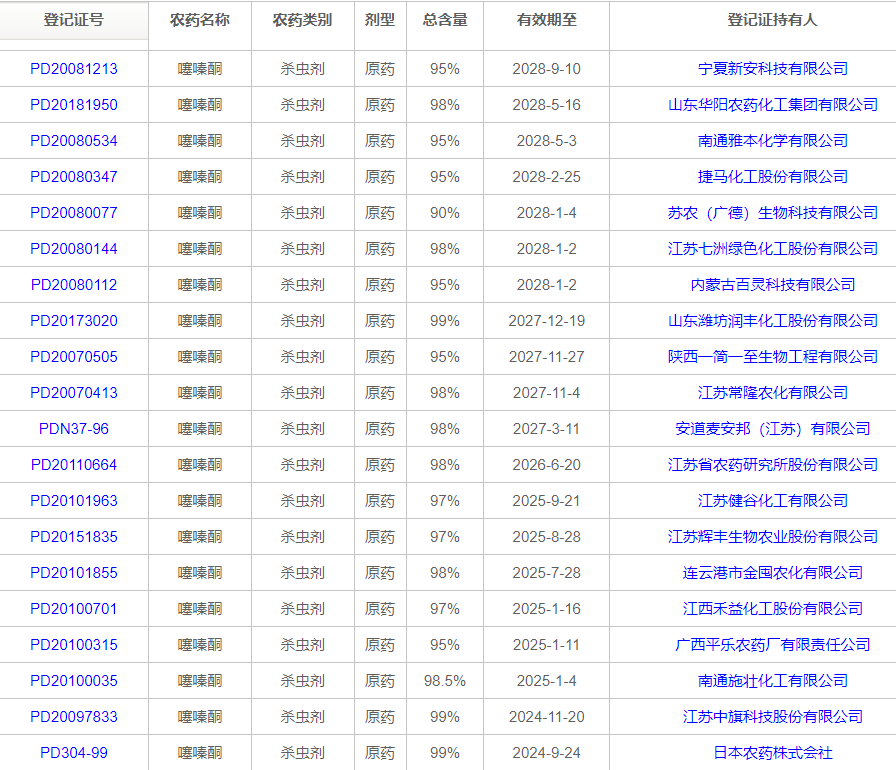Viewport: 896px width, 770px height.
Task: Select expiry date 2026-6-20 cell
Action: pyautogui.click(x=546, y=465)
